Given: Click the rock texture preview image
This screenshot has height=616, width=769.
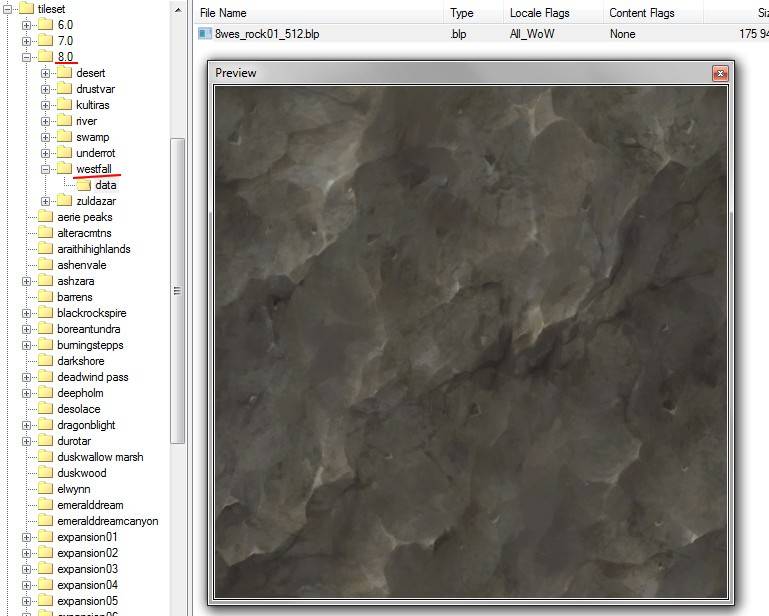Looking at the screenshot, I should (x=471, y=342).
